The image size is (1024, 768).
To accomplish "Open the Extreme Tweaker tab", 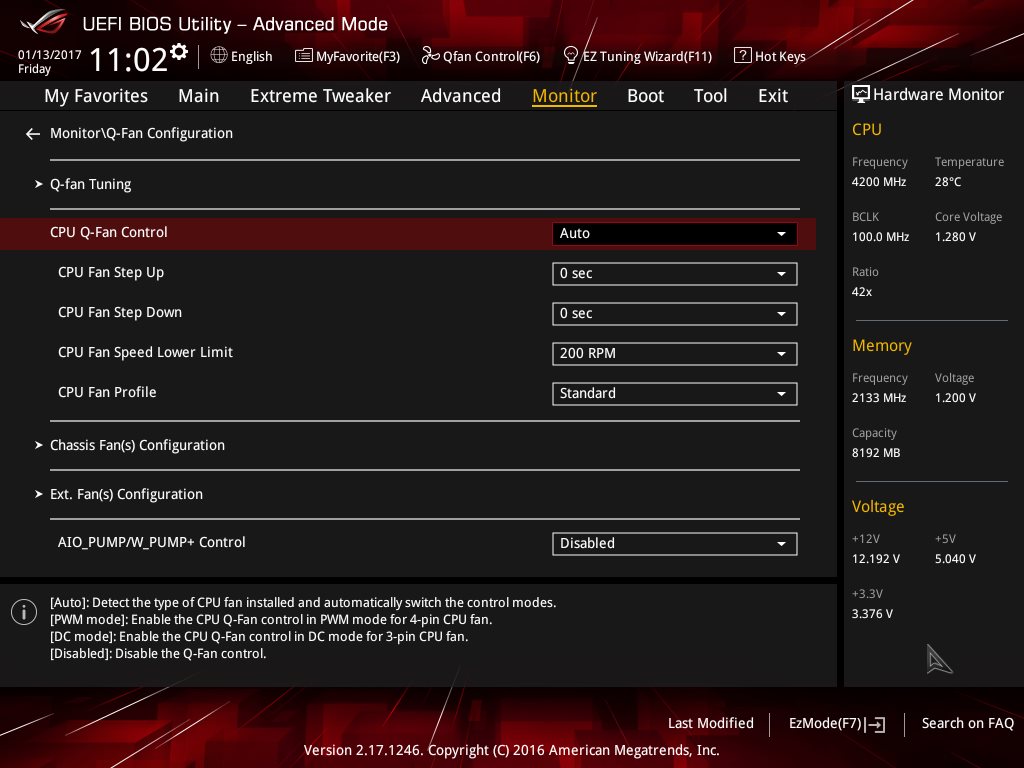I will (x=320, y=96).
